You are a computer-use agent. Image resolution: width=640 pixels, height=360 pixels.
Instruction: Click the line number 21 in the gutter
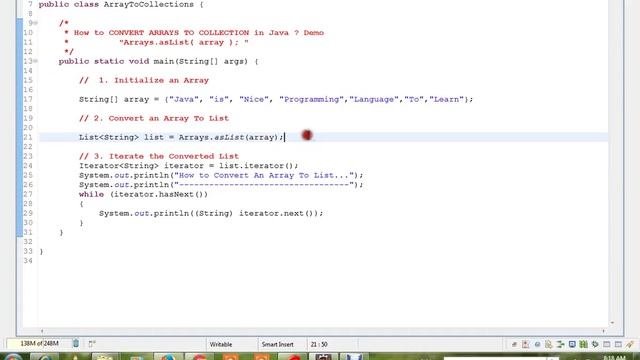[x=28, y=138]
